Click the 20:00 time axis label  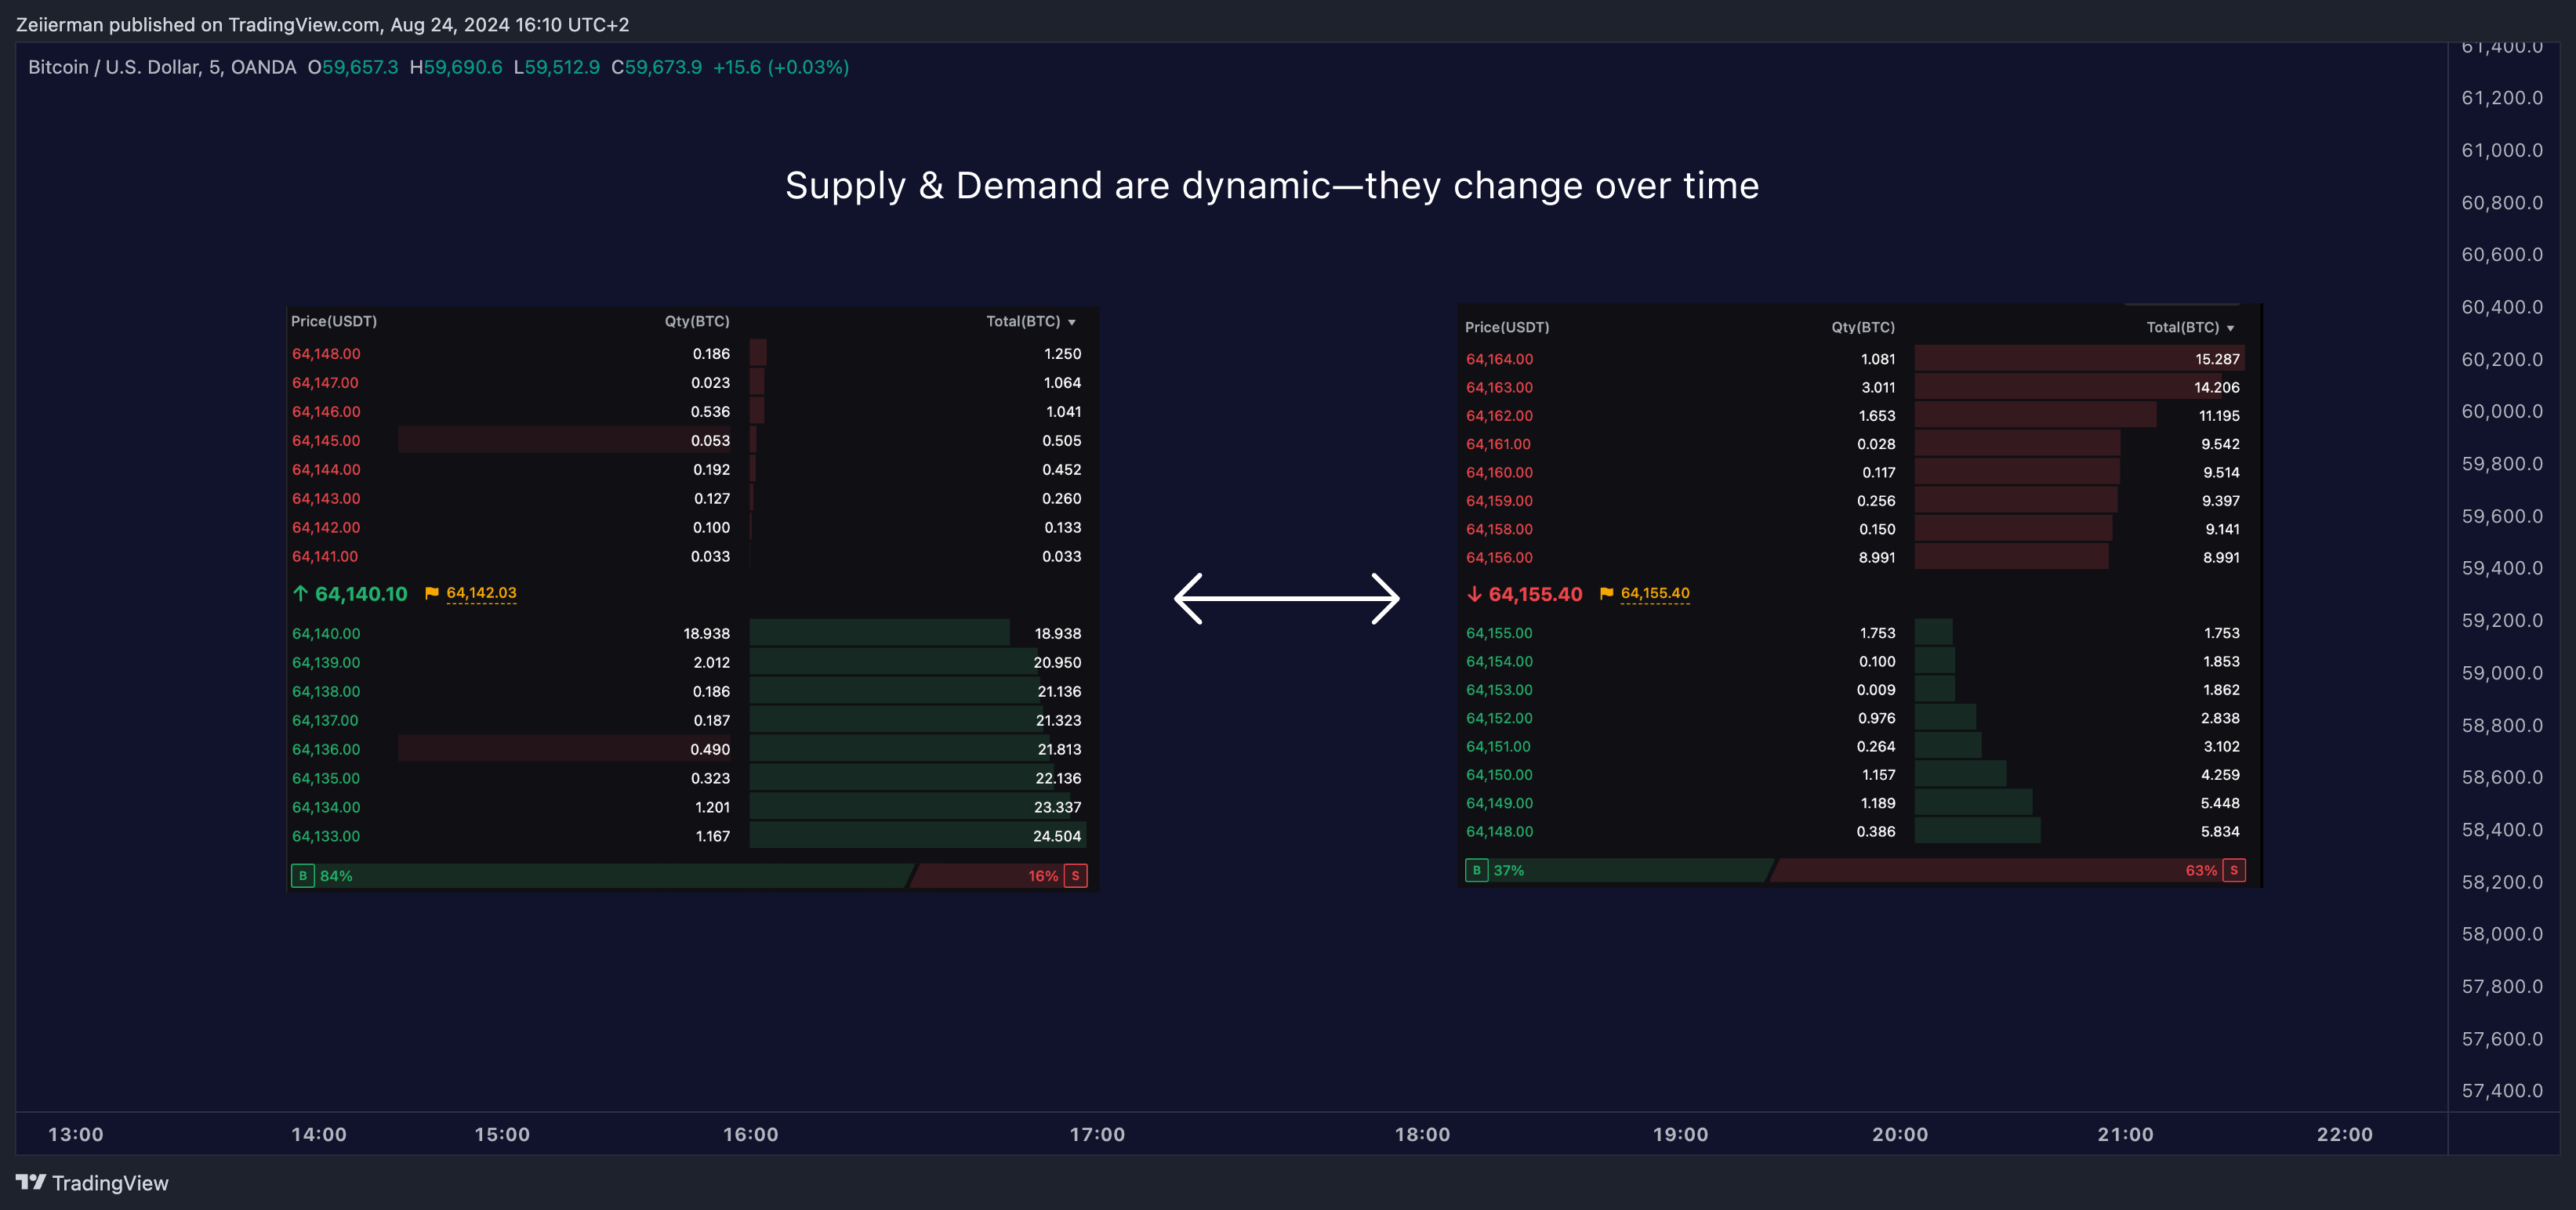click(x=1900, y=1135)
